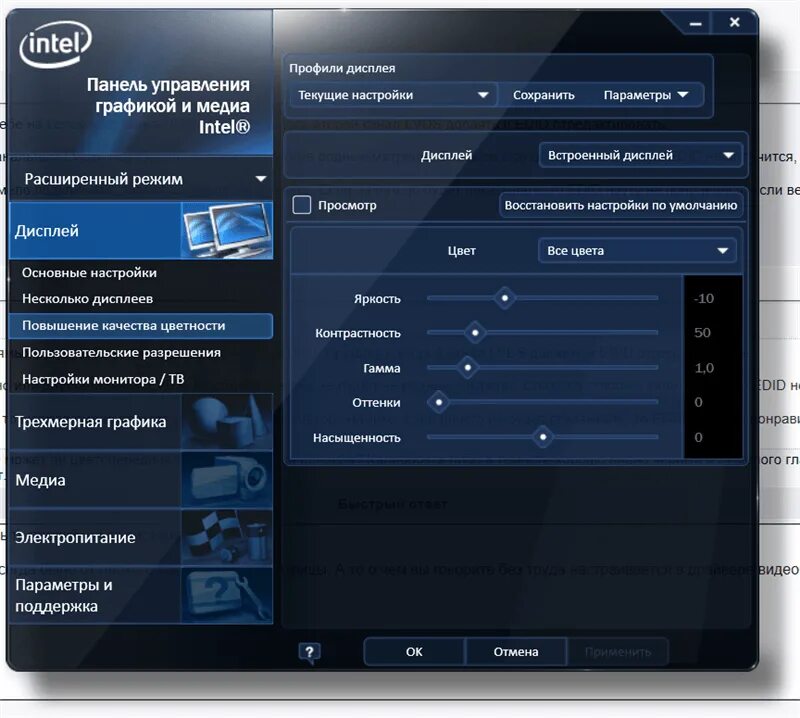Click the Контрастность value 50
800x718 pixels.
pos(702,333)
